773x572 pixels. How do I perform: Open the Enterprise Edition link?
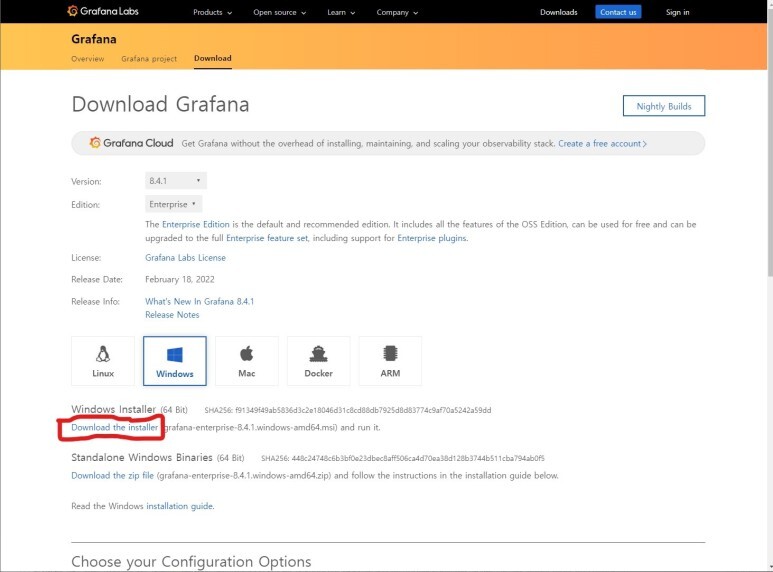[196, 224]
